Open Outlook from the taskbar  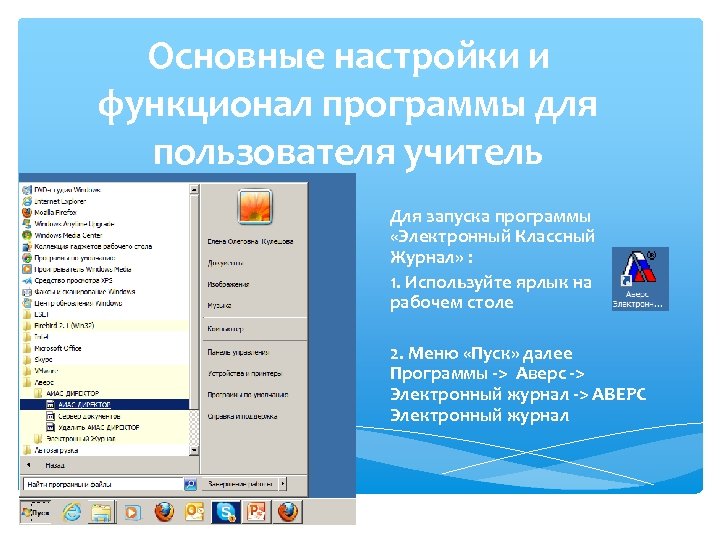[x=194, y=512]
